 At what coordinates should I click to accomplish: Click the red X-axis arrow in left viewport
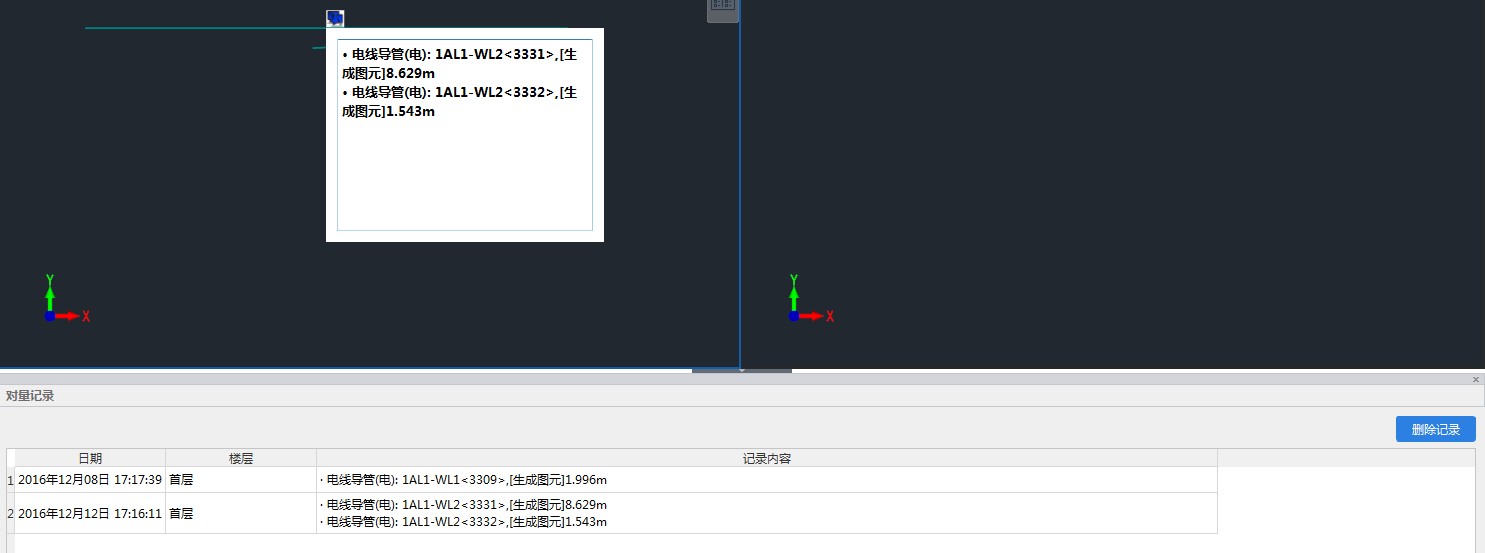click(69, 316)
